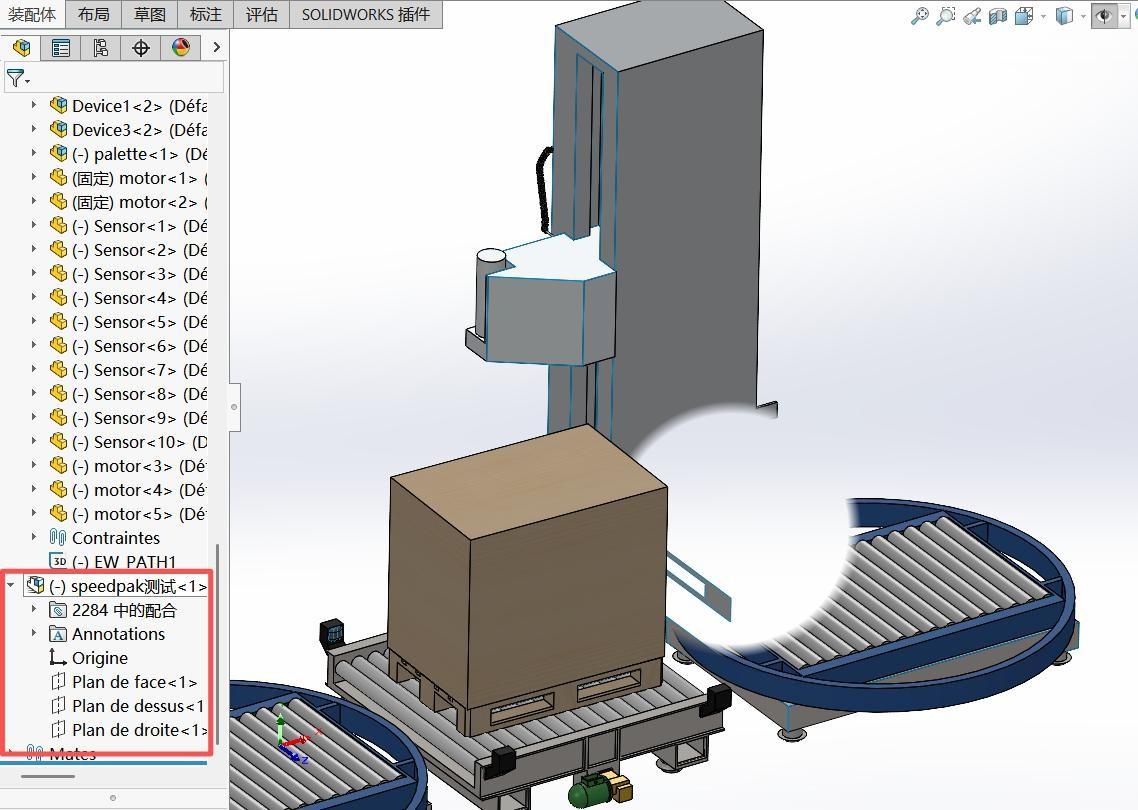Expand the (固定) motor<1> node

33,177
